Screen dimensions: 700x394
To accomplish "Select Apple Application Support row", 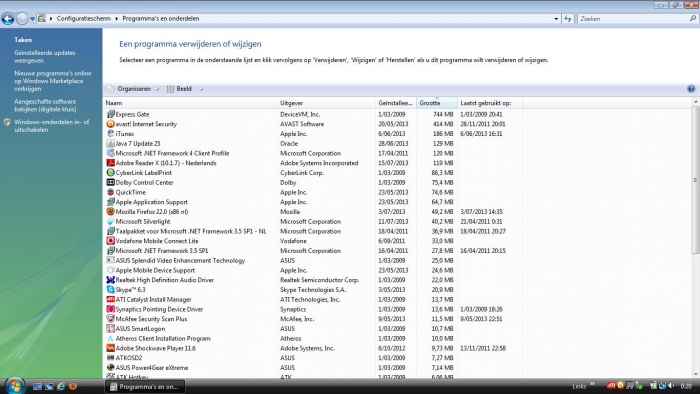I will click(x=312, y=202).
